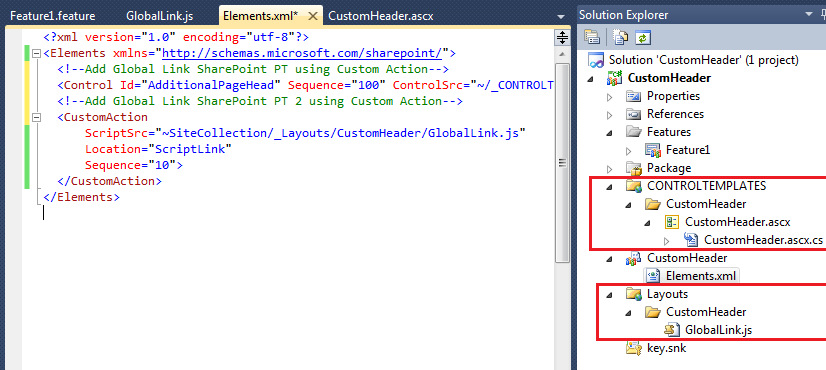Collapse CustomHeader folder under CONTROLTEMPLATES
Image resolution: width=826 pixels, height=370 pixels.
(629, 205)
